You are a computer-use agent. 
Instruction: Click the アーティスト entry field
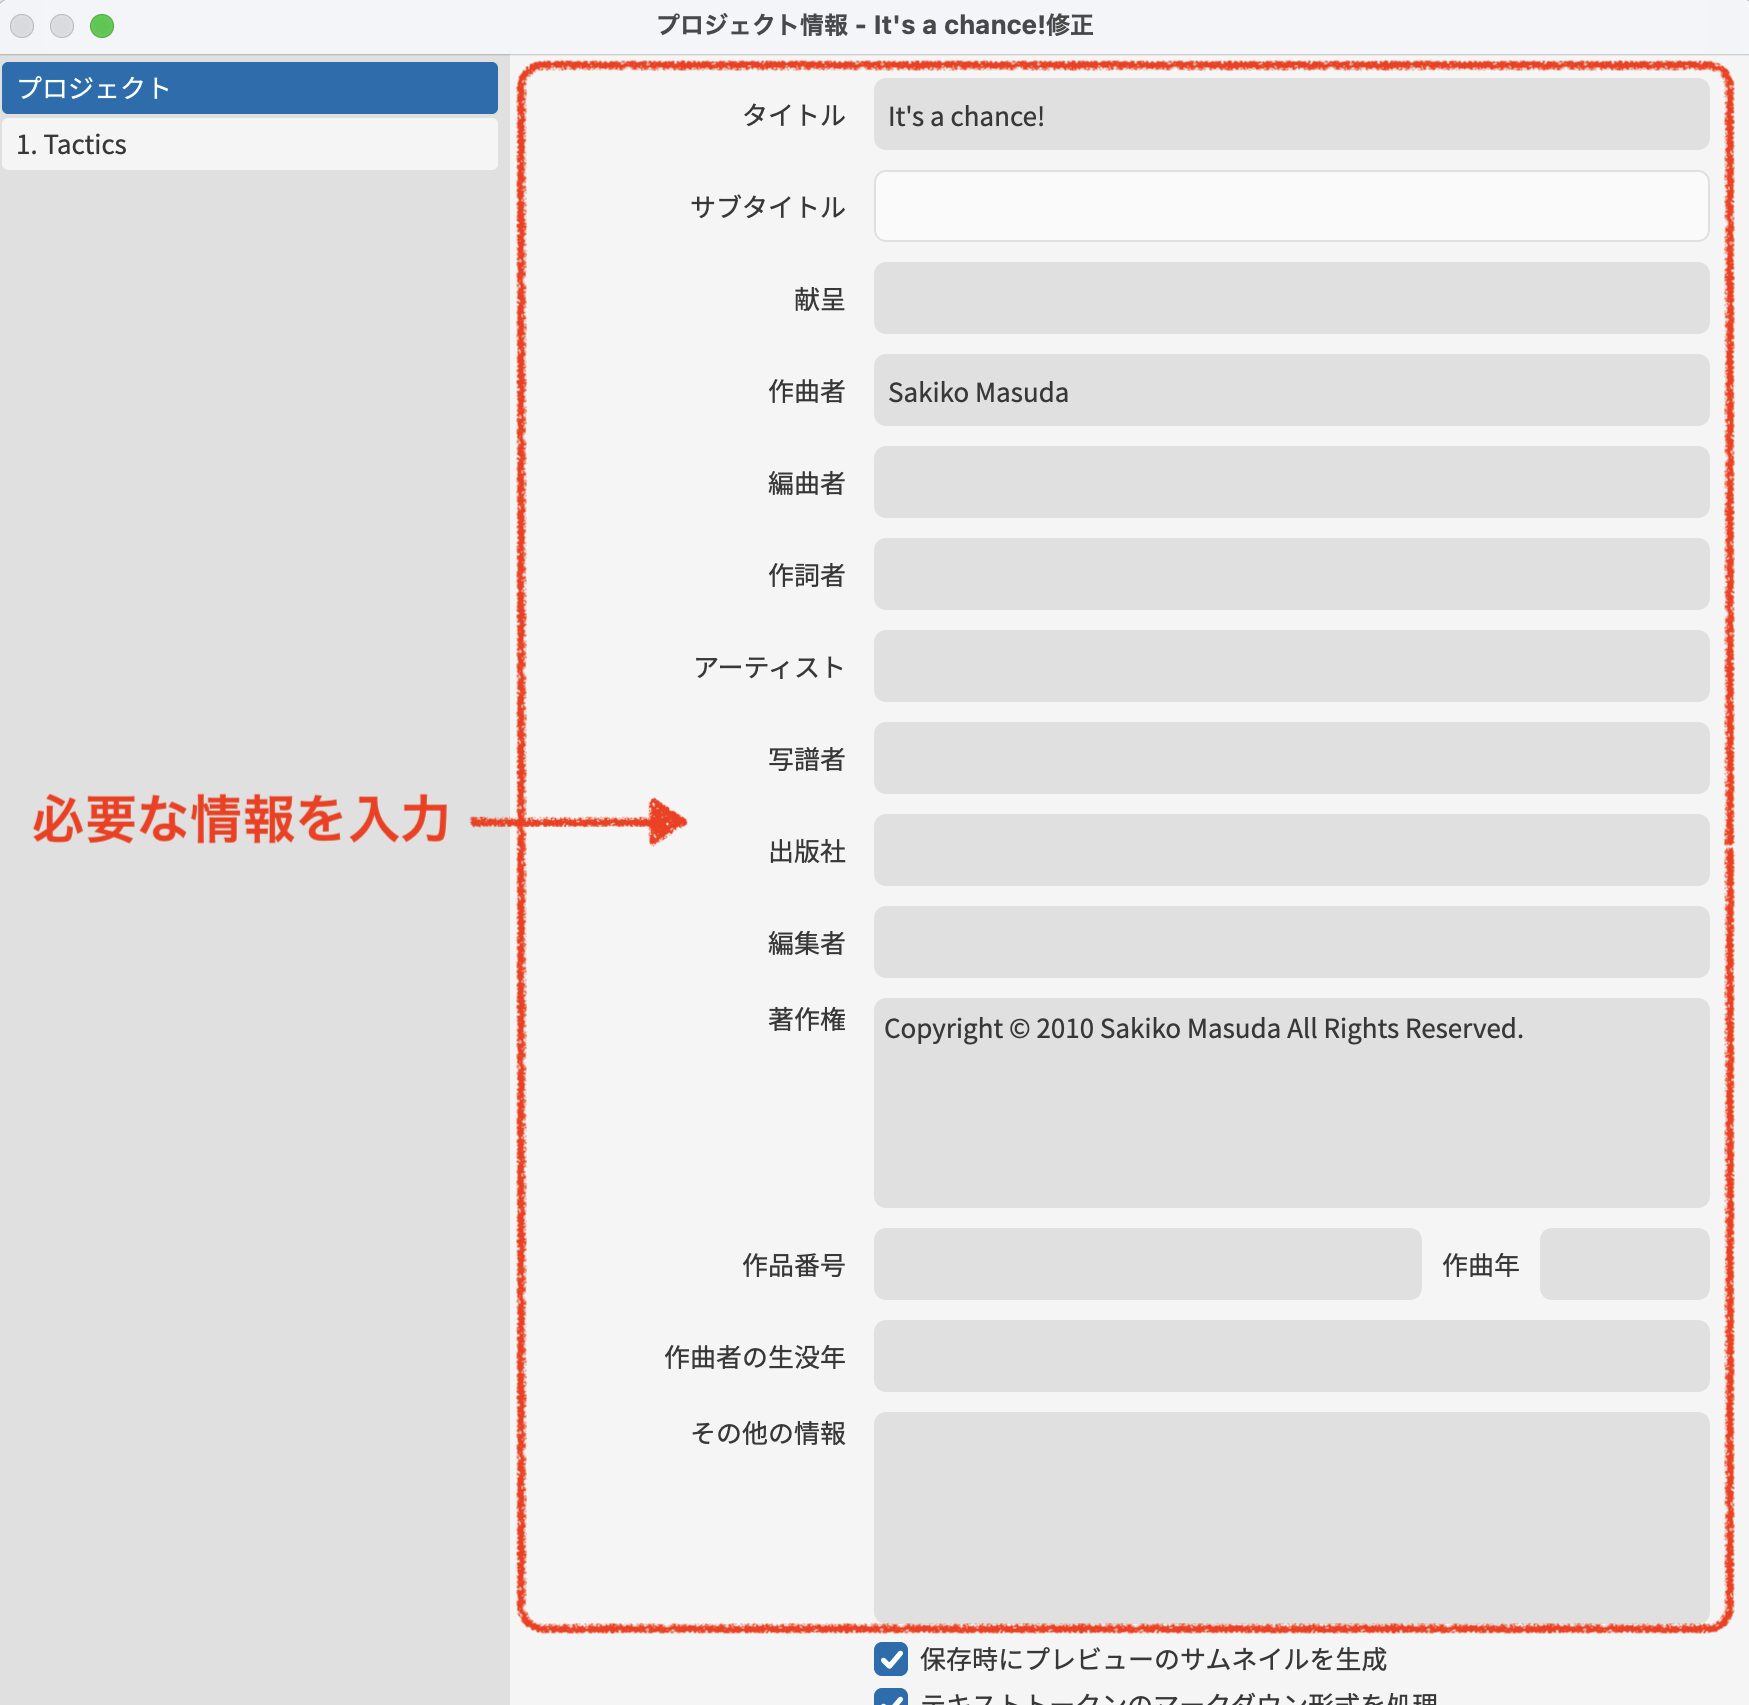click(x=1290, y=667)
